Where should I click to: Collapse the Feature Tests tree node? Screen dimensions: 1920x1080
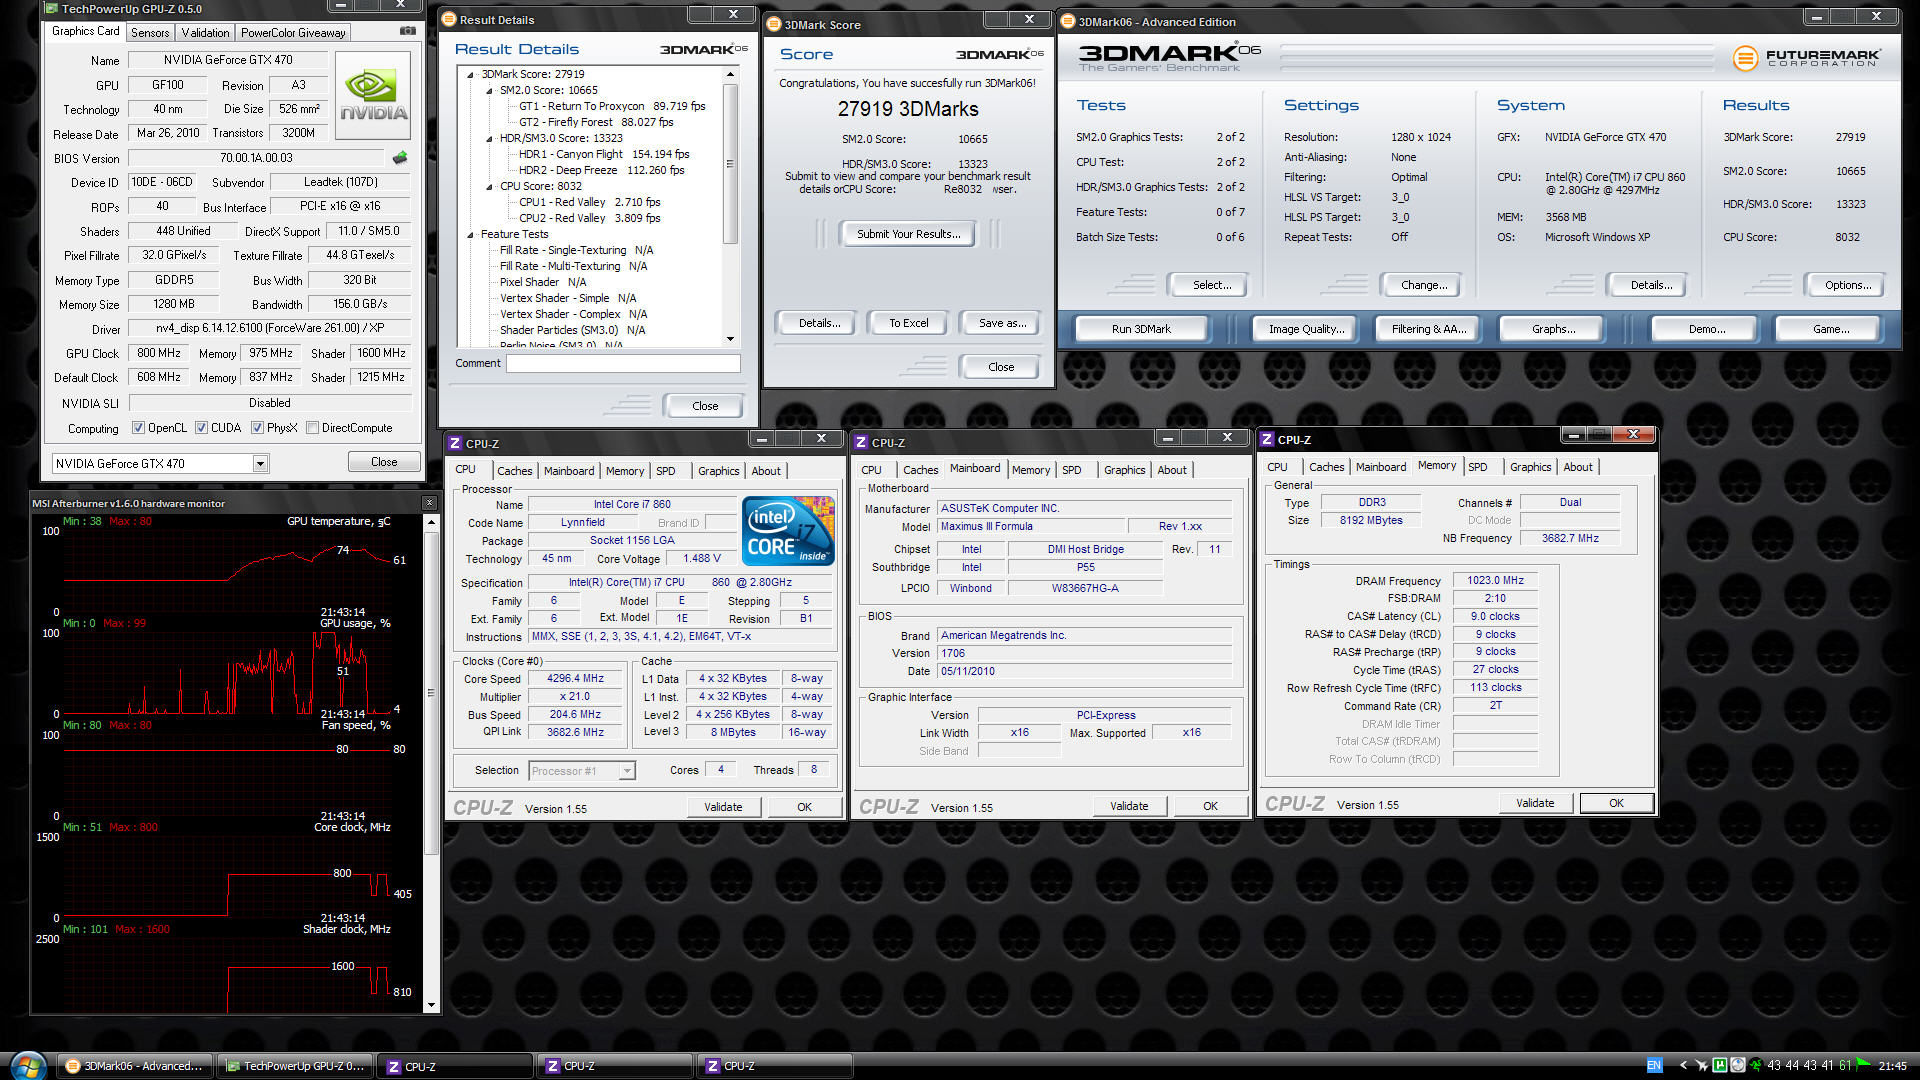click(471, 234)
